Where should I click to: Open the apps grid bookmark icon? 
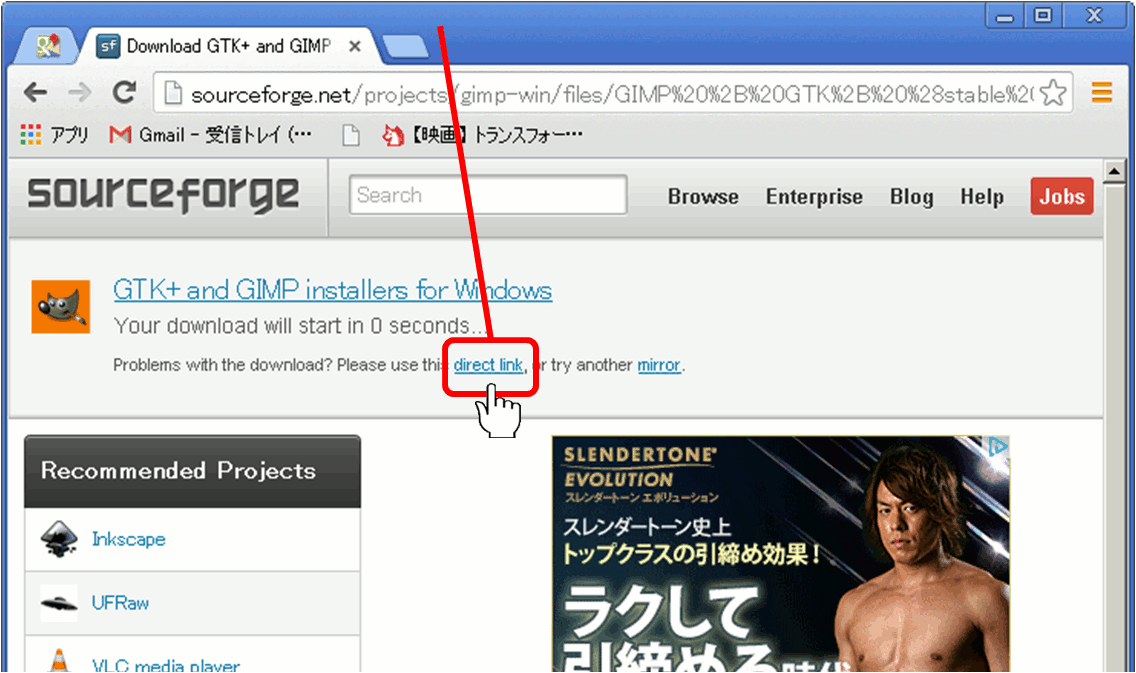pos(31,135)
